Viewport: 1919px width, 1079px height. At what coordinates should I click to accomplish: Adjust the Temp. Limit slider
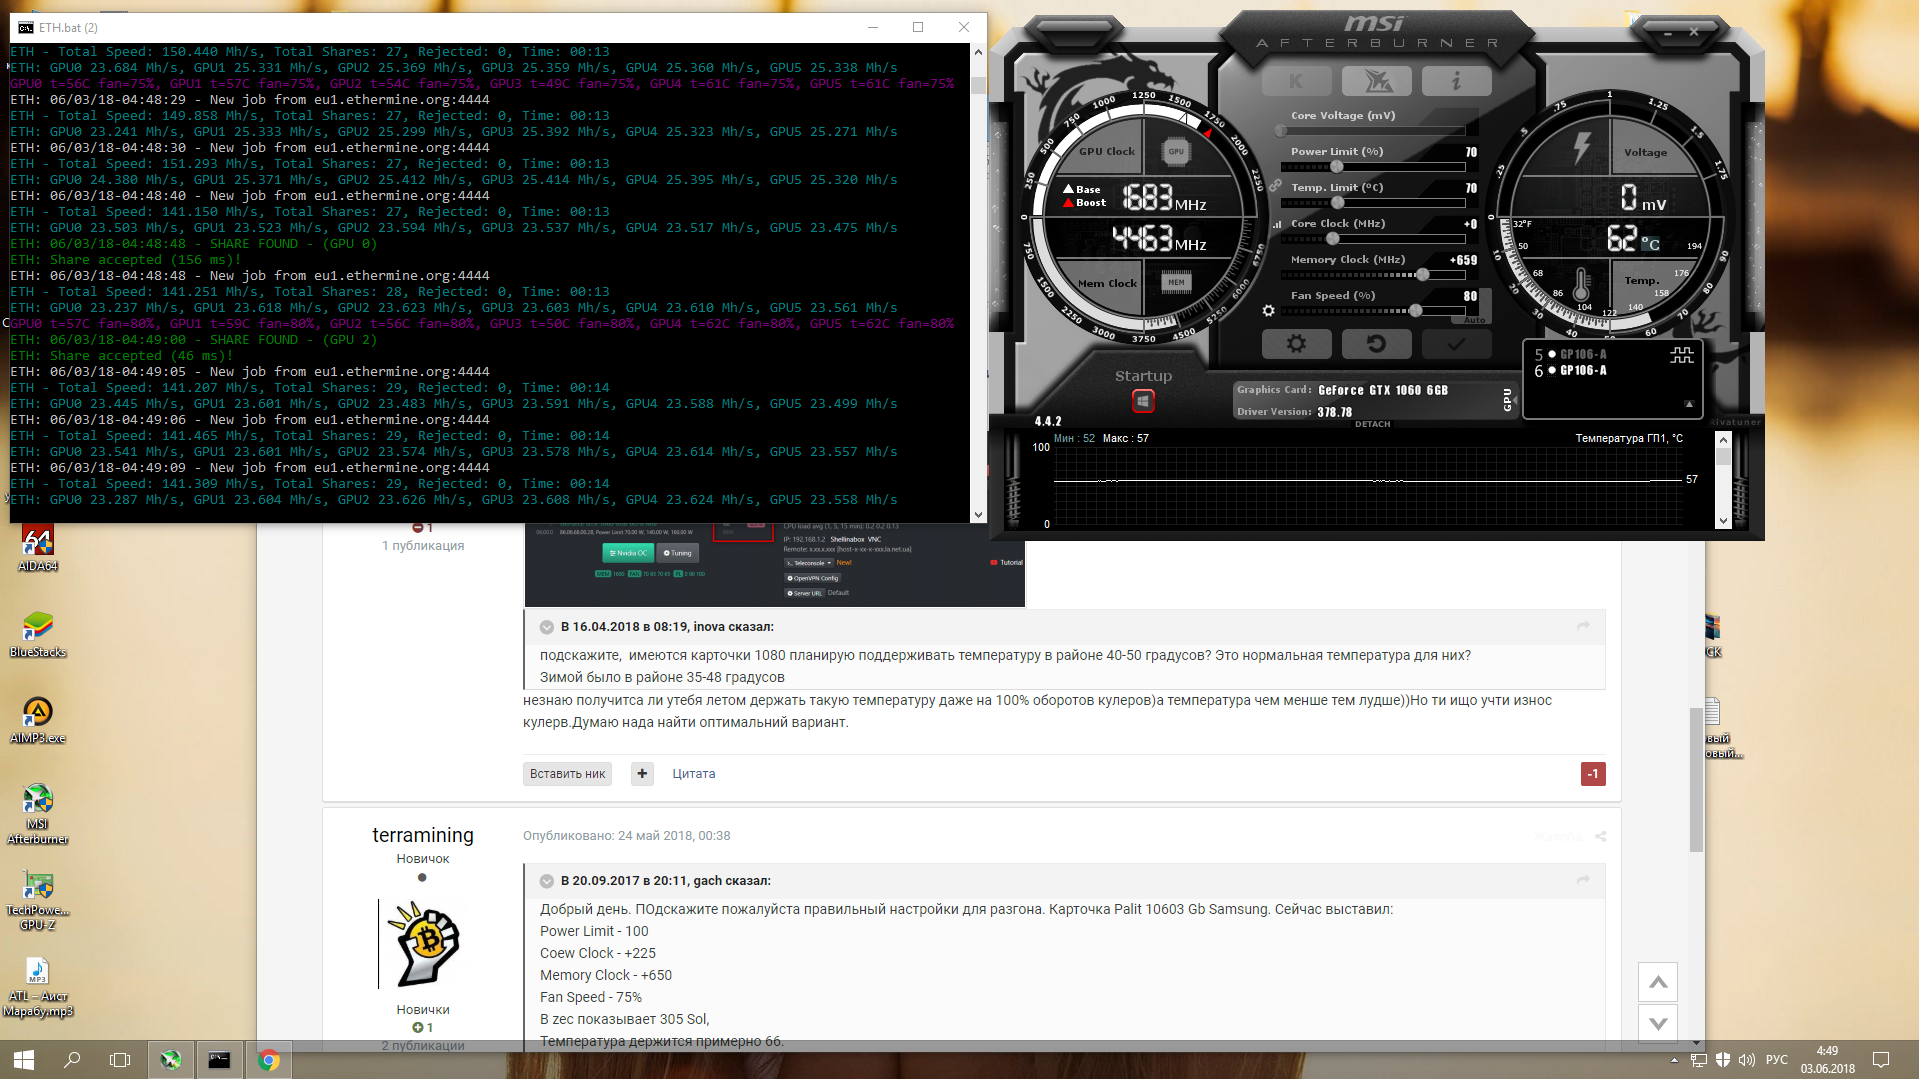pyautogui.click(x=1337, y=203)
